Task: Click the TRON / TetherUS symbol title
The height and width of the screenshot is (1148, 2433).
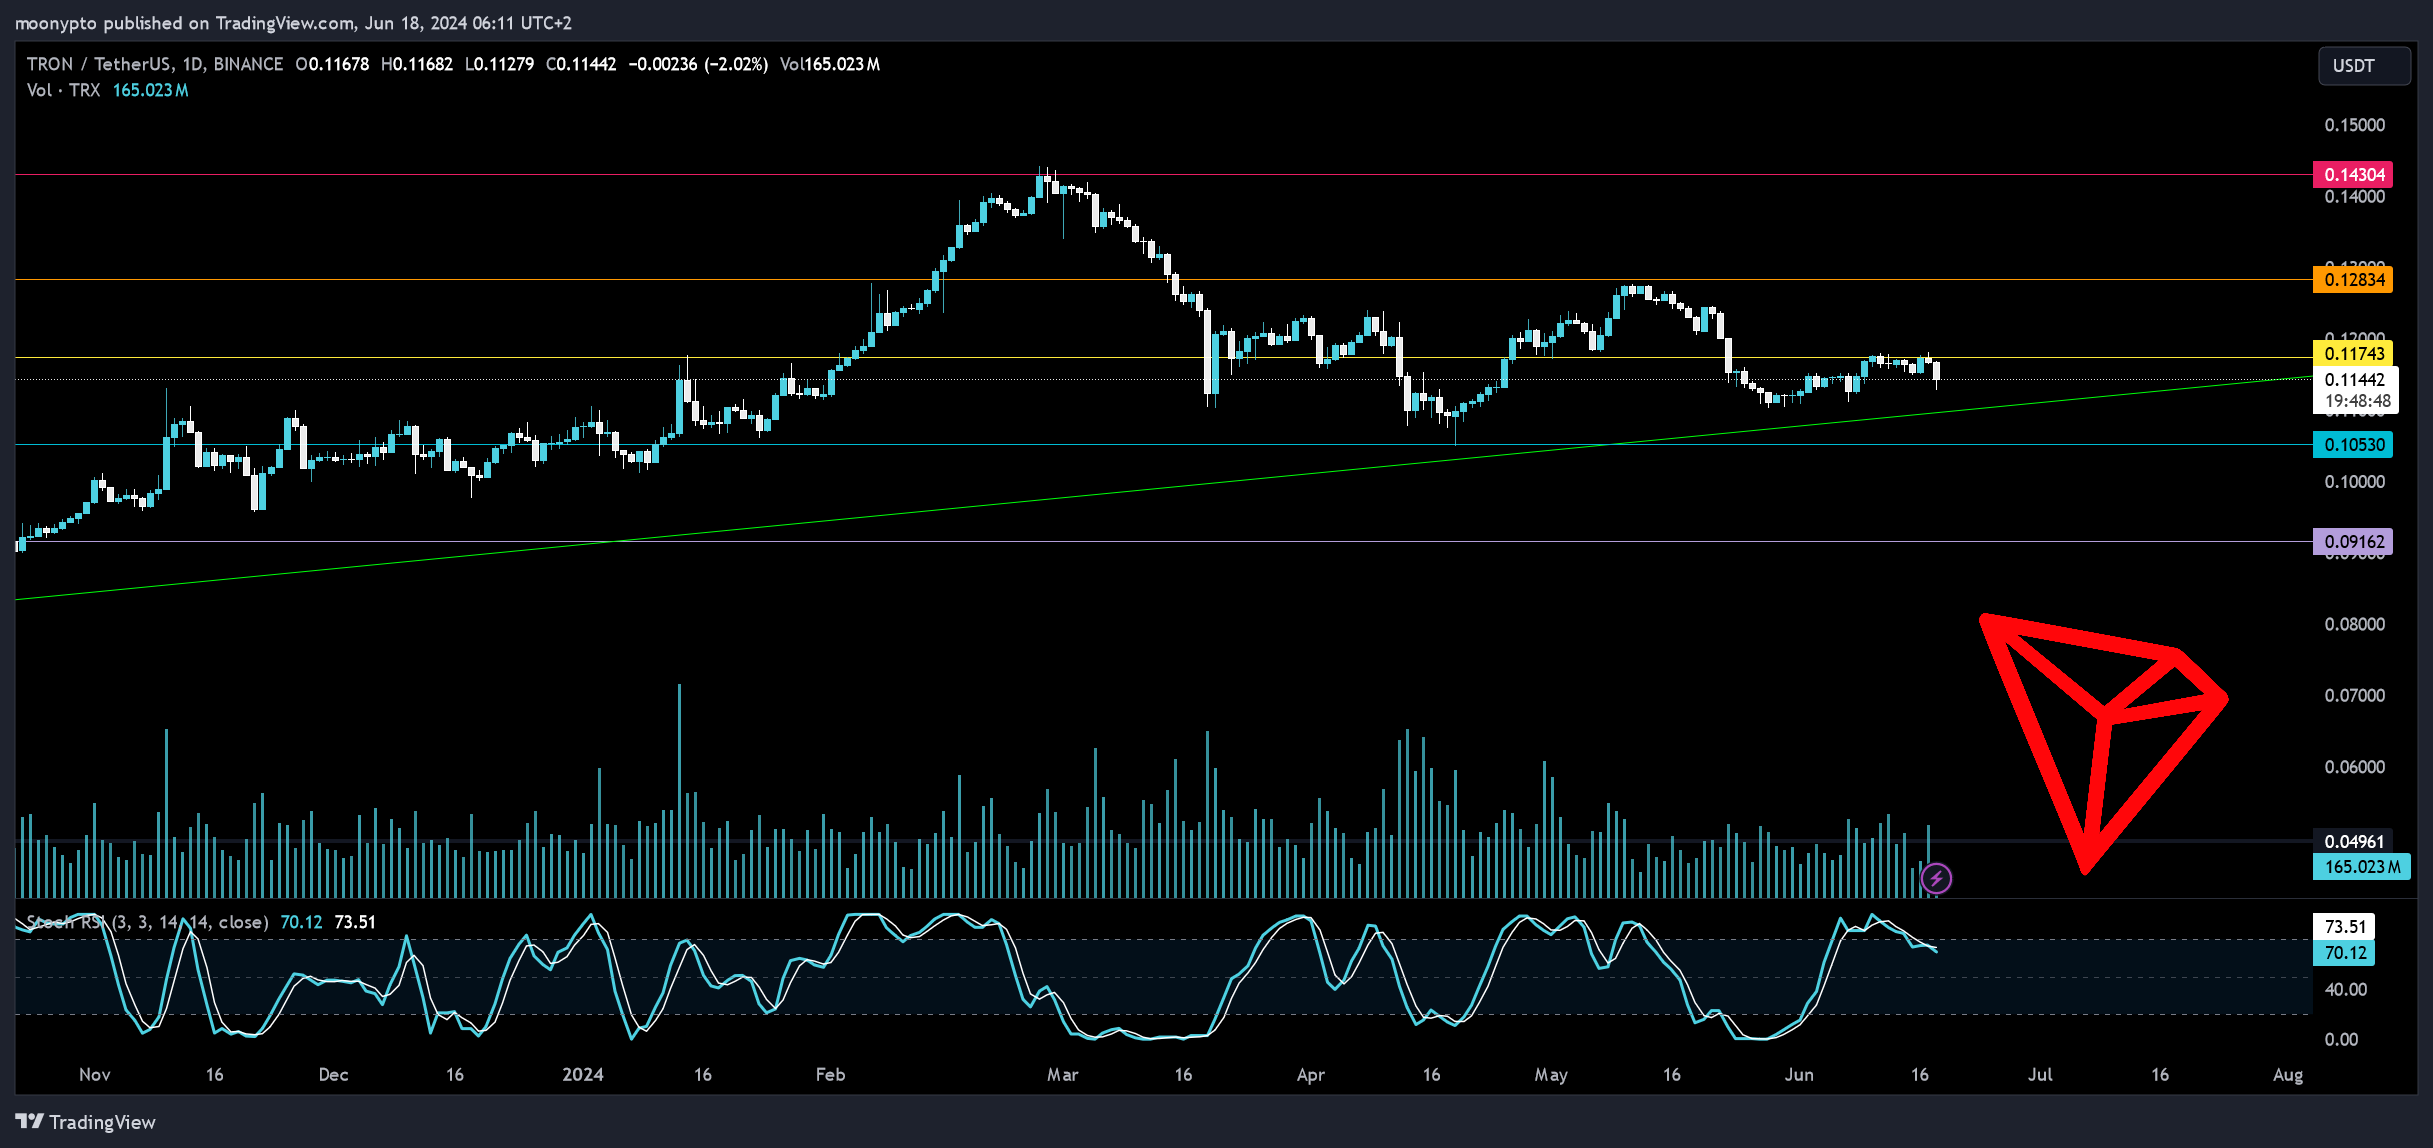Action: (155, 64)
